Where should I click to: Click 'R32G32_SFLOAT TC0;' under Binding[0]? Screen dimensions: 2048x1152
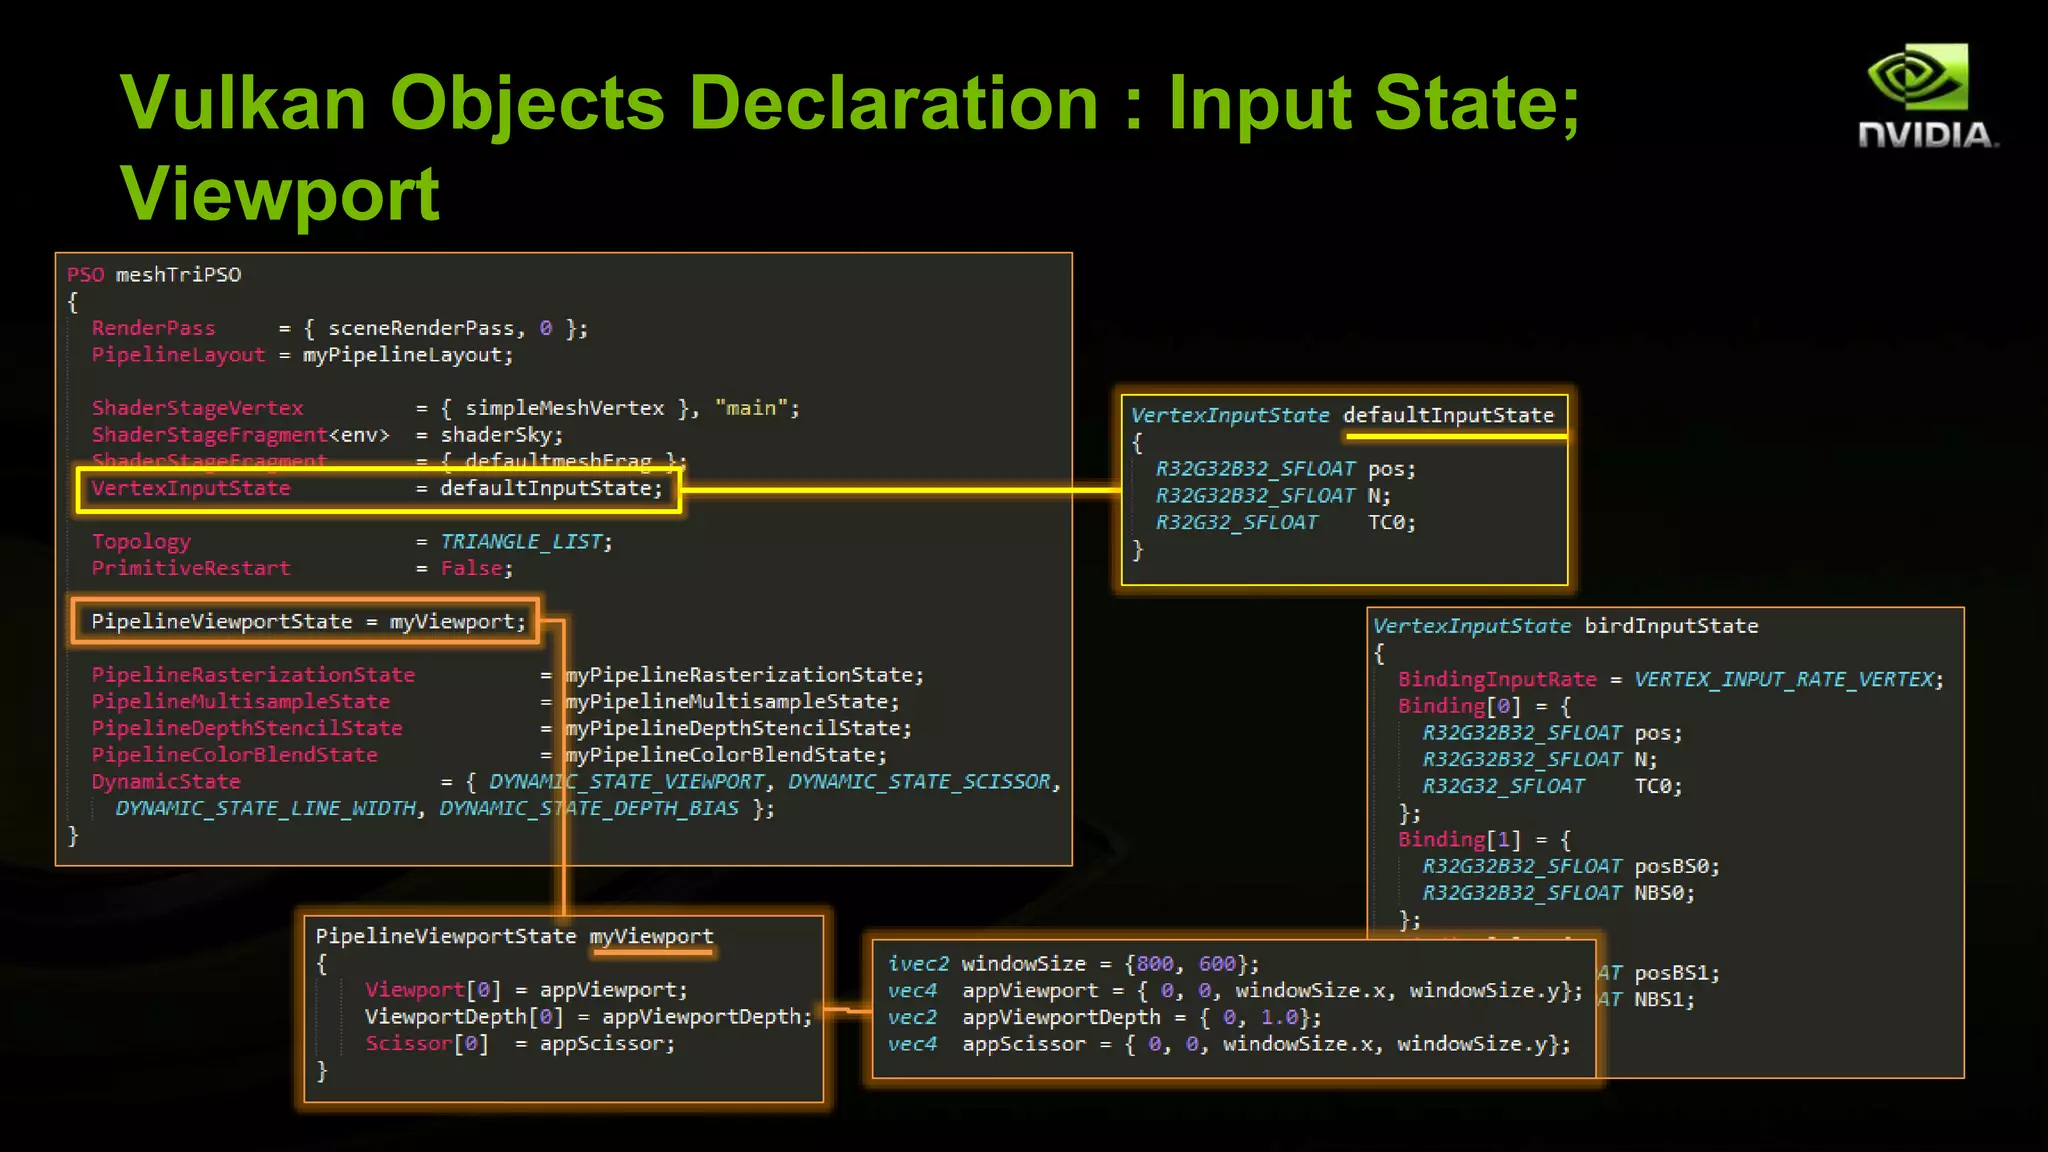coord(1552,786)
